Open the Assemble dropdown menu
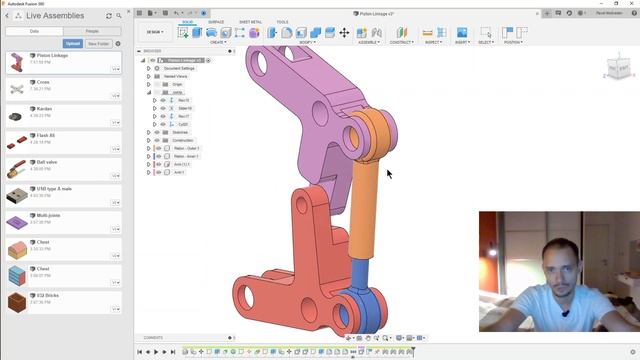Viewport: 640px width, 360px height. (369, 42)
